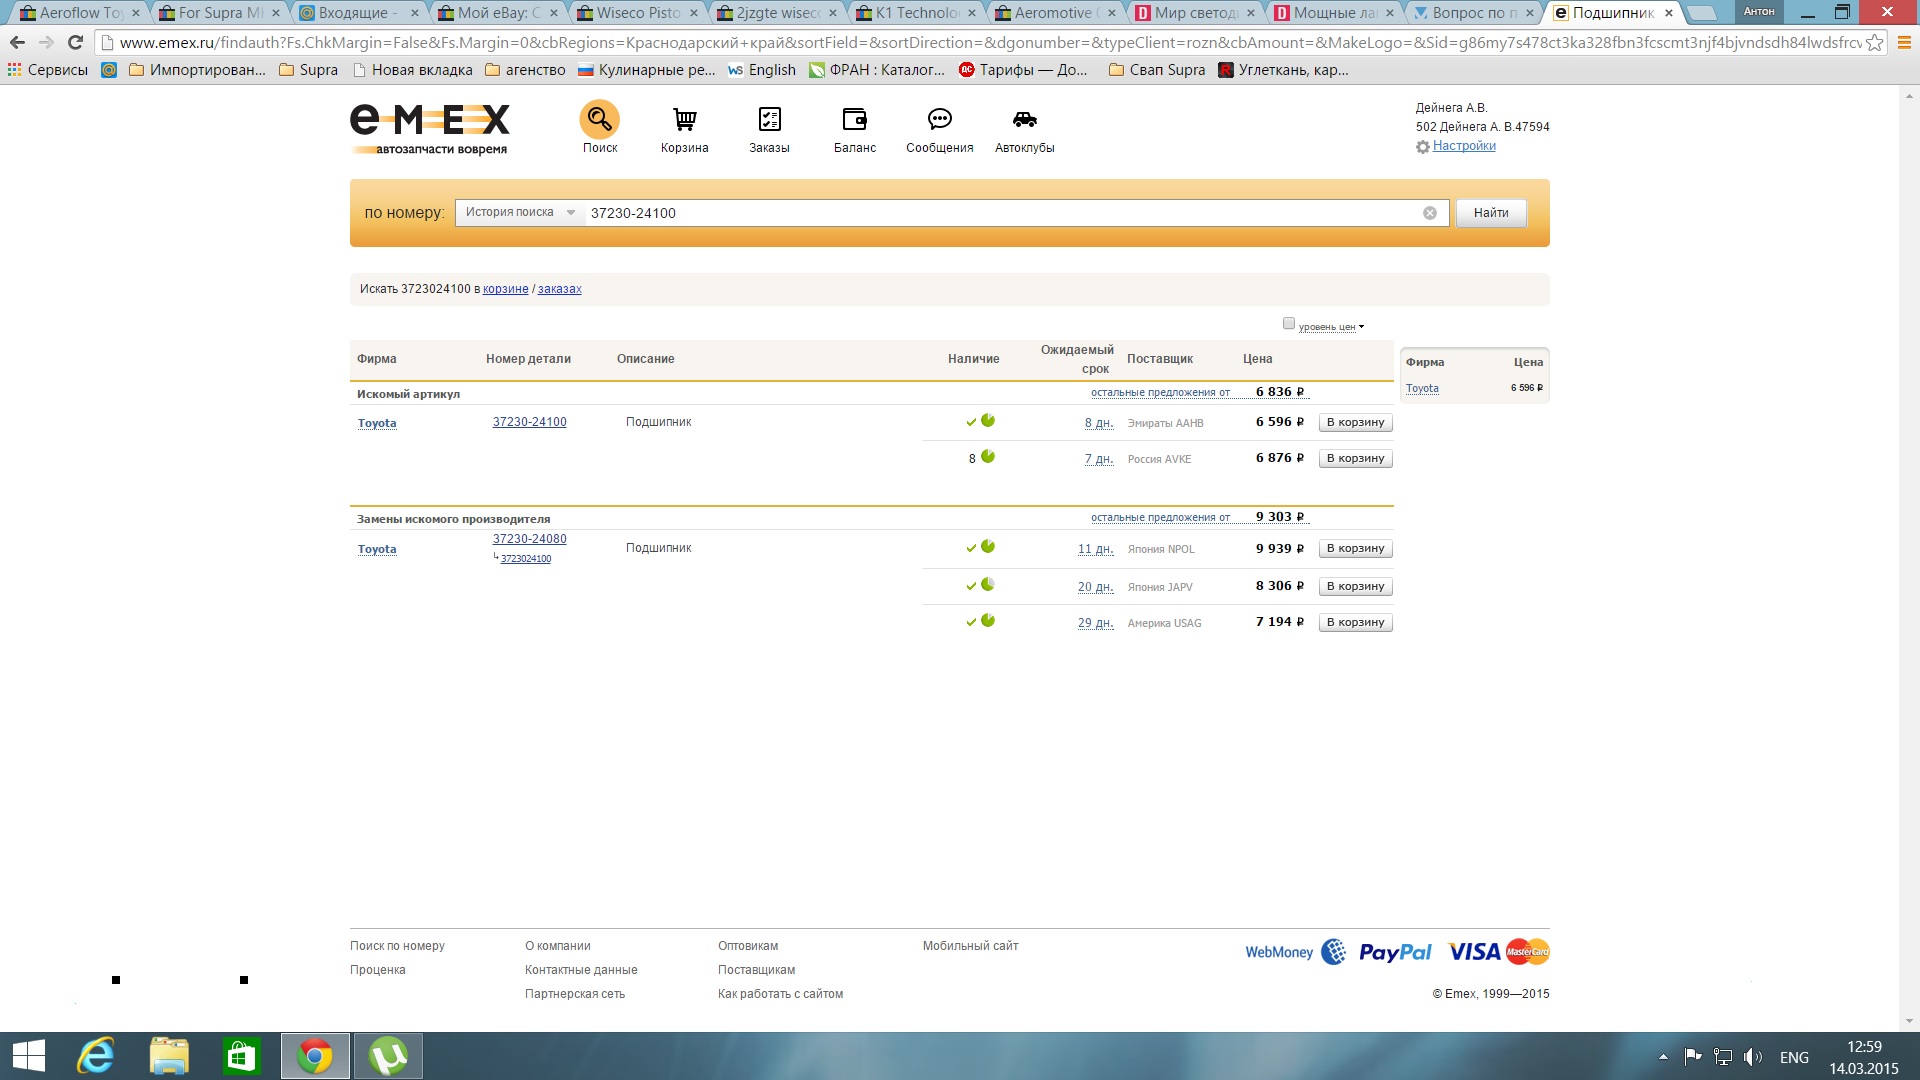Open part number 37230-24080 link
The image size is (1920, 1080).
(x=529, y=539)
